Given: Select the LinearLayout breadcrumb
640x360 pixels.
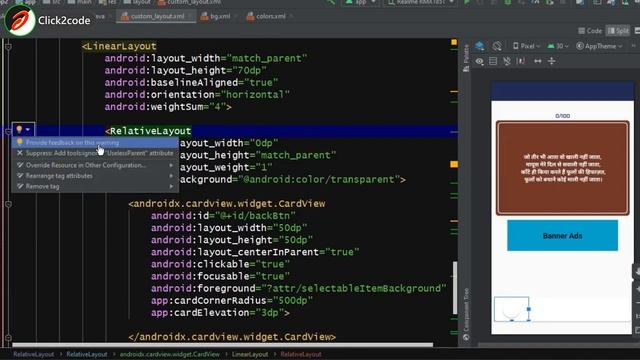Looking at the screenshot, I should click(x=250, y=354).
